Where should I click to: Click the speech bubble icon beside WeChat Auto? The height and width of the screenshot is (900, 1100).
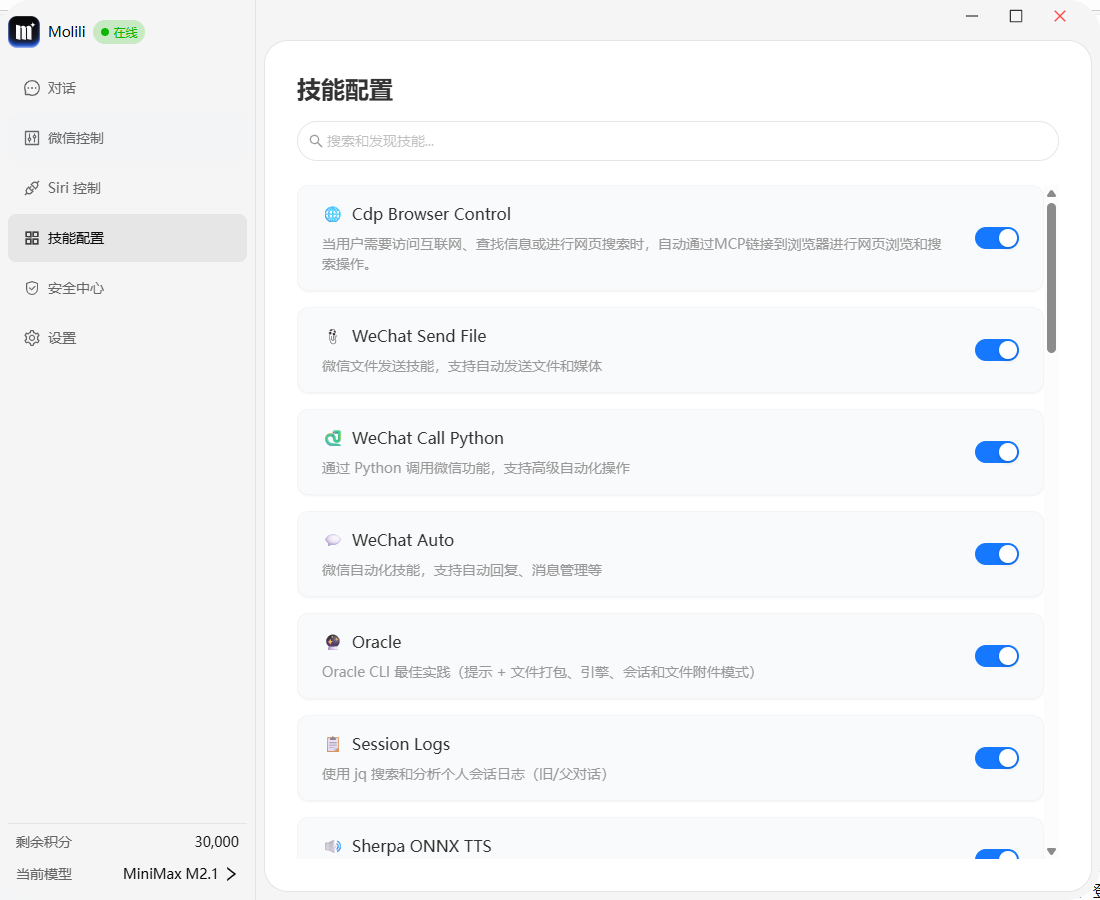coord(332,540)
